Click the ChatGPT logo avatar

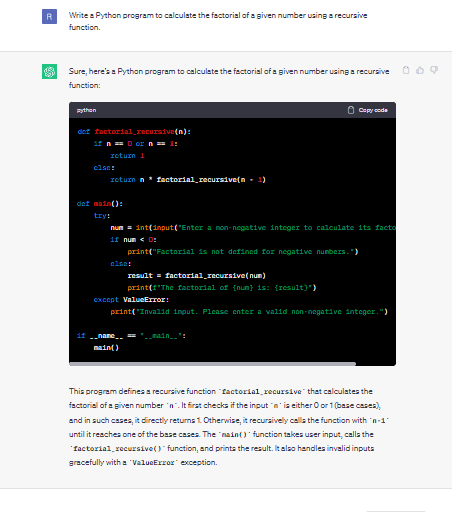click(49, 71)
